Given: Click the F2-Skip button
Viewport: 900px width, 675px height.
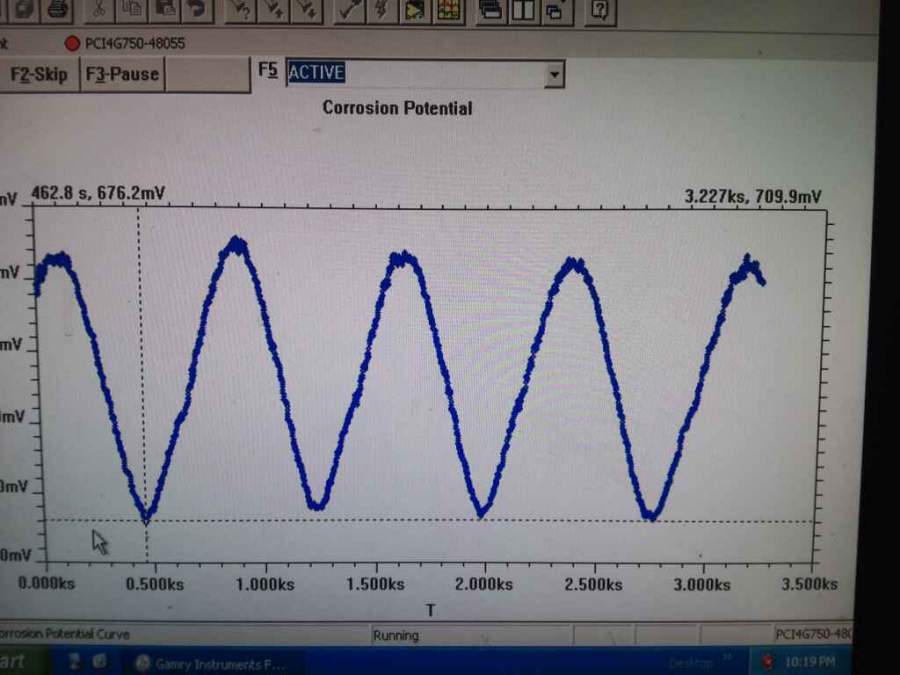Looking at the screenshot, I should [38, 75].
